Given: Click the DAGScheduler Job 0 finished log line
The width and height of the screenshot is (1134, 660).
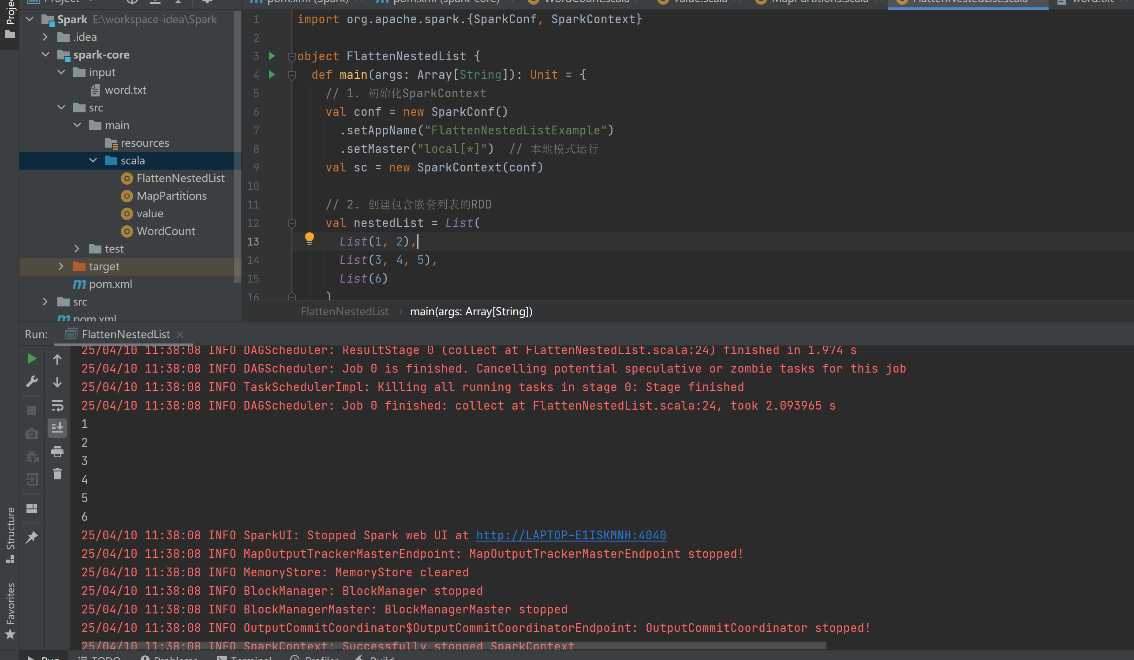Looking at the screenshot, I should (458, 406).
